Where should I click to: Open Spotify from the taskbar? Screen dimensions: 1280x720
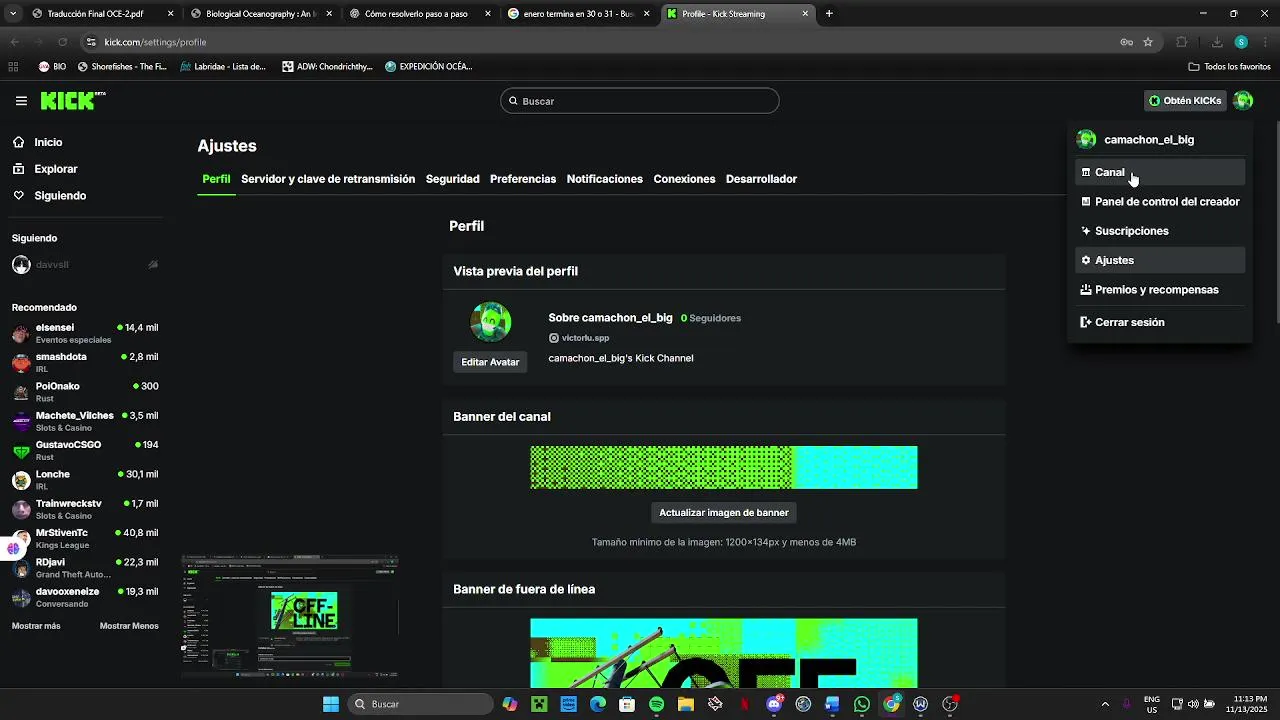(x=656, y=704)
